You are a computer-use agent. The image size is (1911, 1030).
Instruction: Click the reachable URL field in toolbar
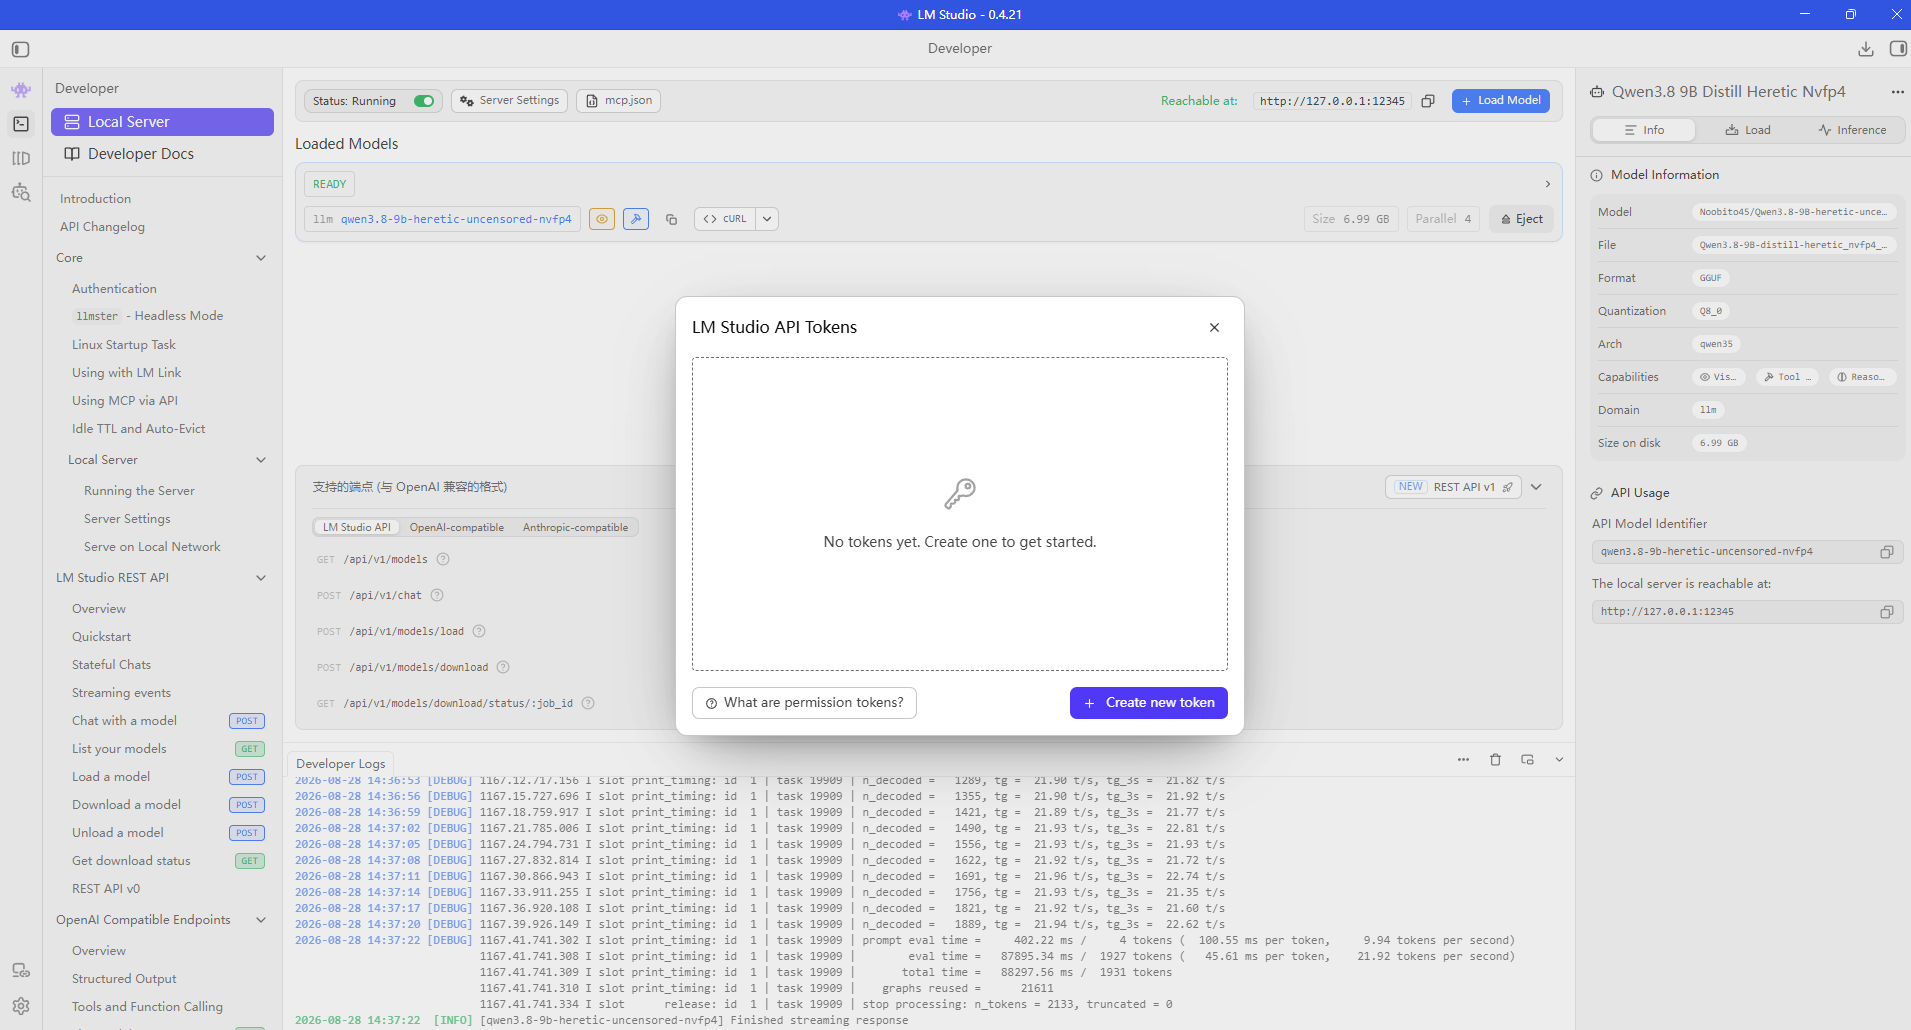1332,101
